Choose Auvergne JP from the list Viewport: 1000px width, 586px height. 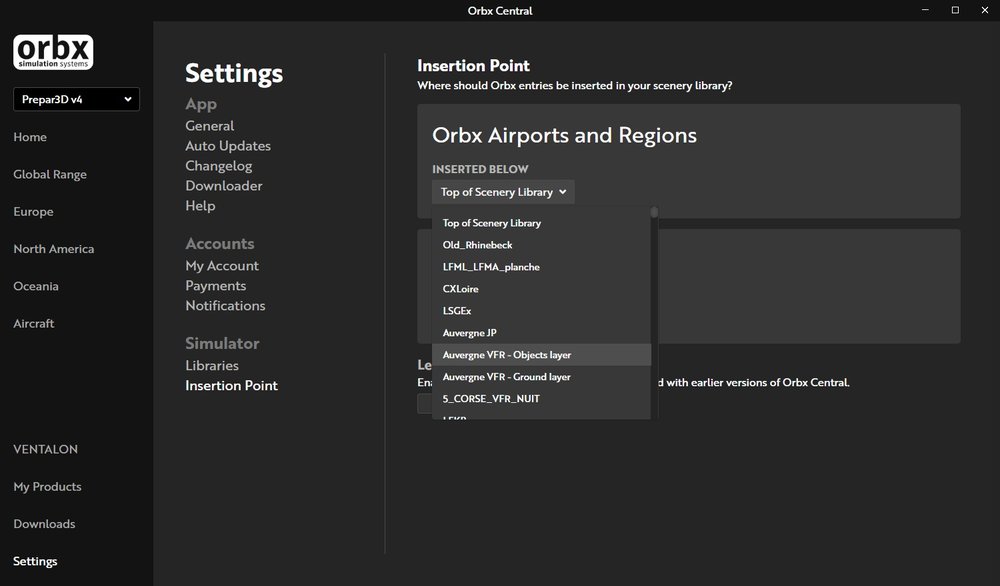click(541, 333)
